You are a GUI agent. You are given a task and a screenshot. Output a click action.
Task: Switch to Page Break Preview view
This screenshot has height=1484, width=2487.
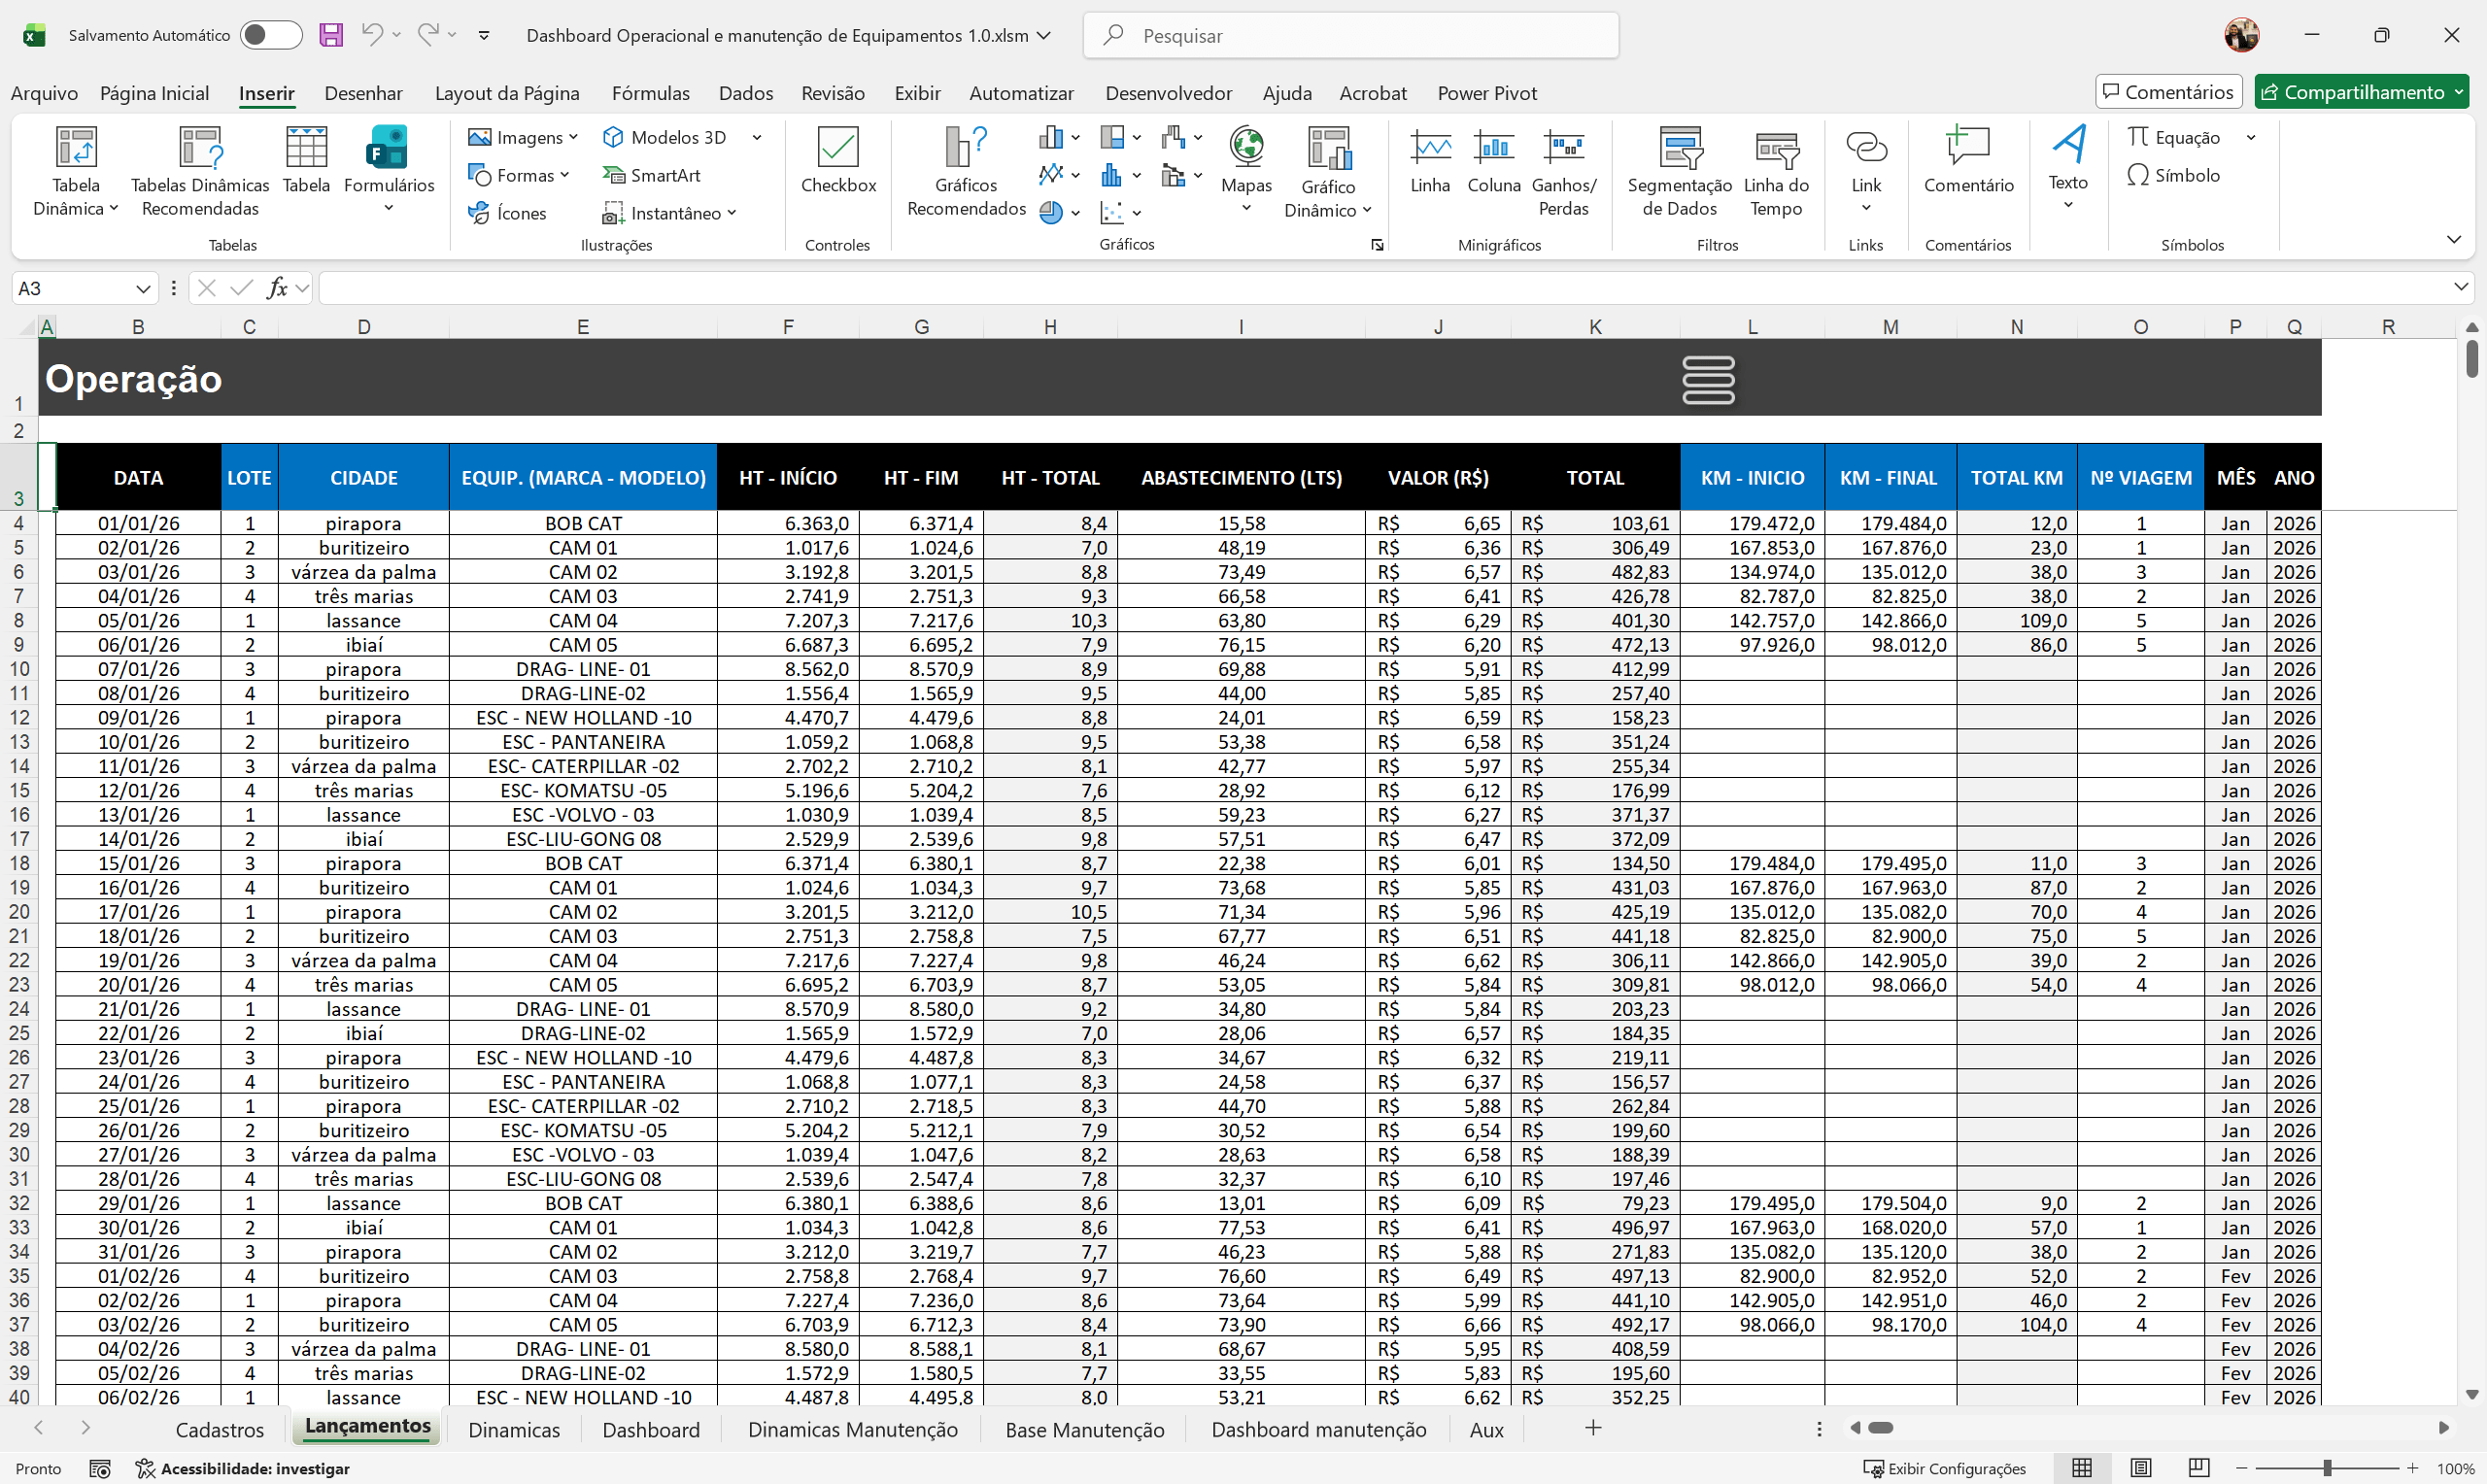click(x=2198, y=1467)
